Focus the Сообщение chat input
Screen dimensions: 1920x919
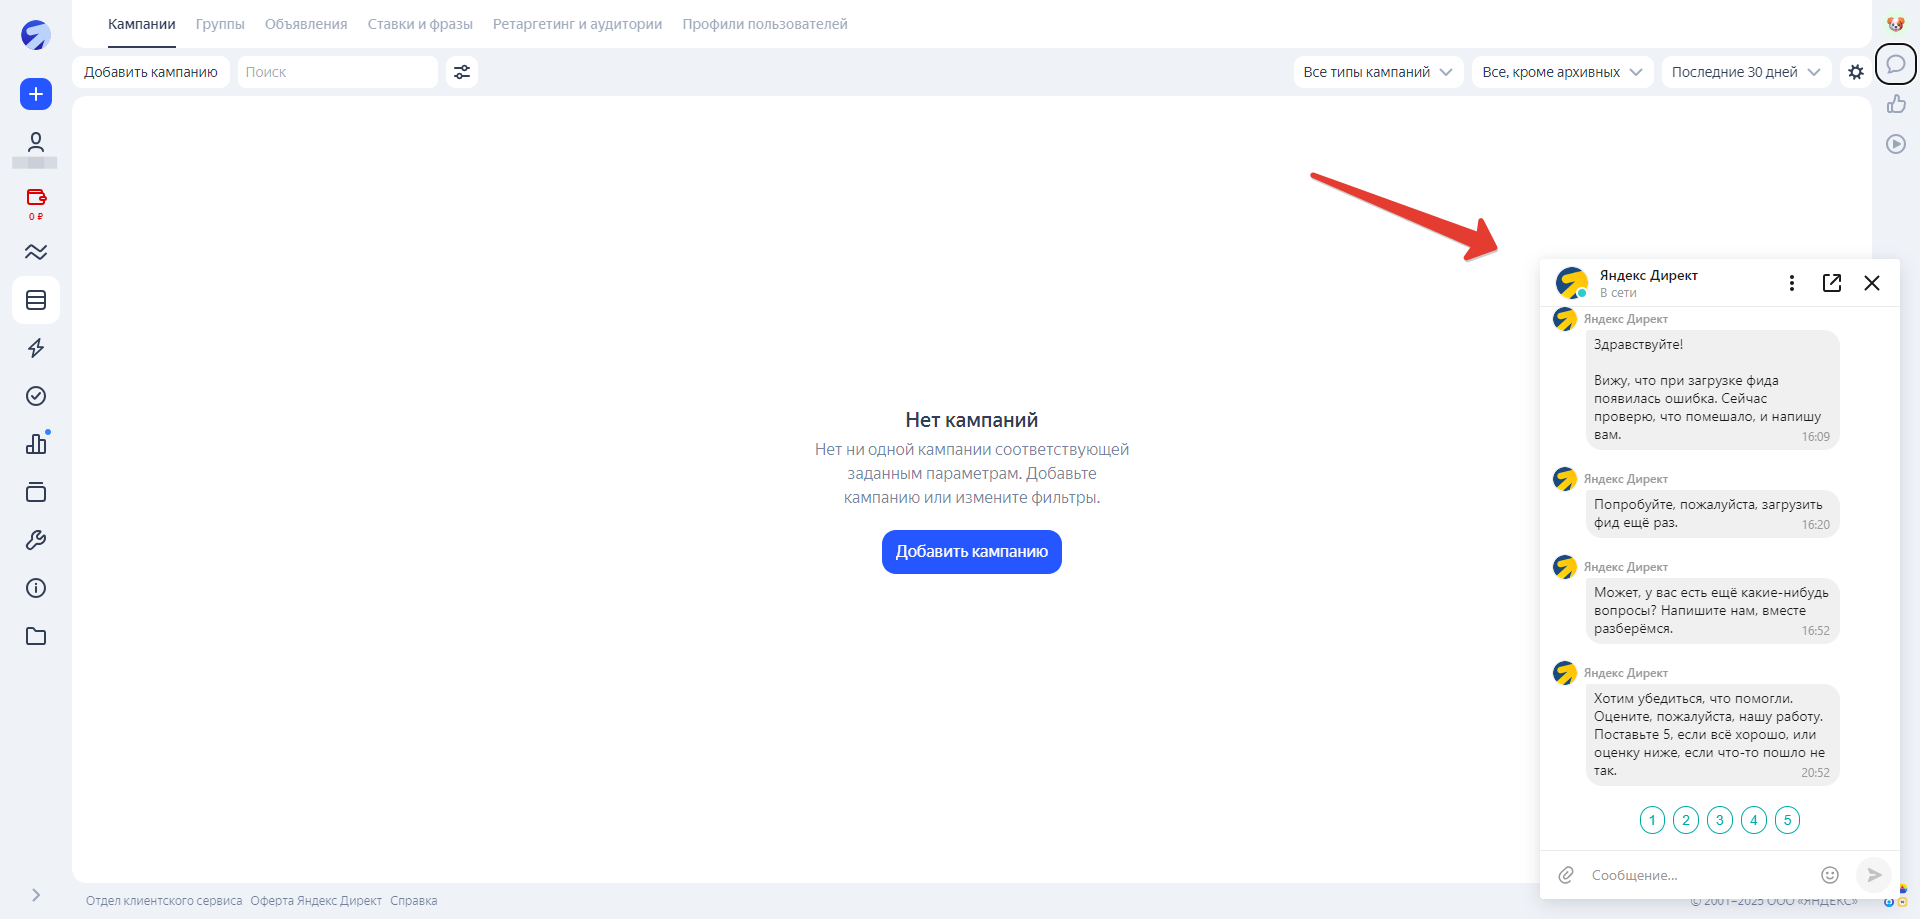pos(1700,875)
